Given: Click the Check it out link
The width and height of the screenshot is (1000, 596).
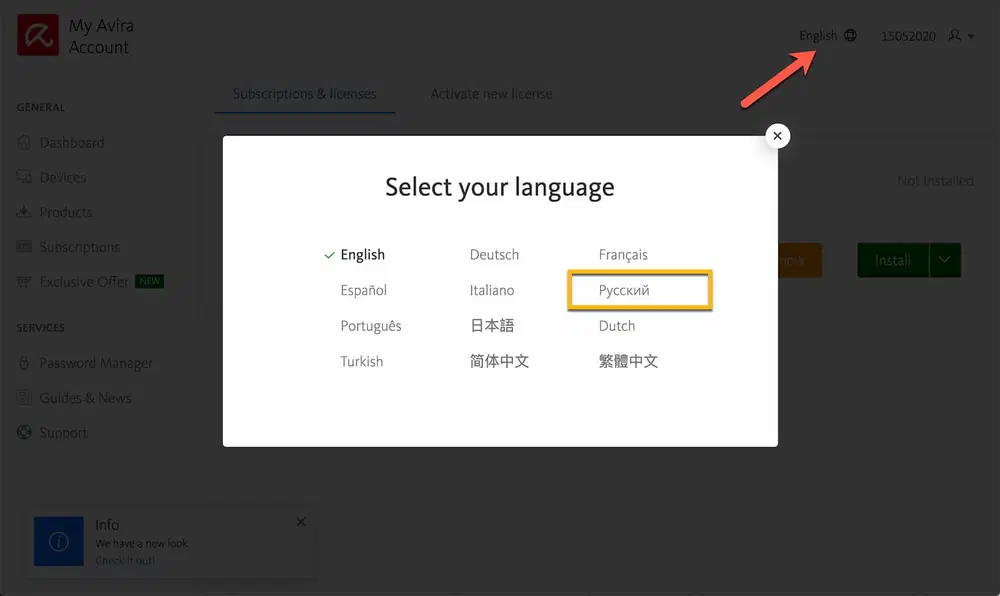Looking at the screenshot, I should tap(125, 561).
